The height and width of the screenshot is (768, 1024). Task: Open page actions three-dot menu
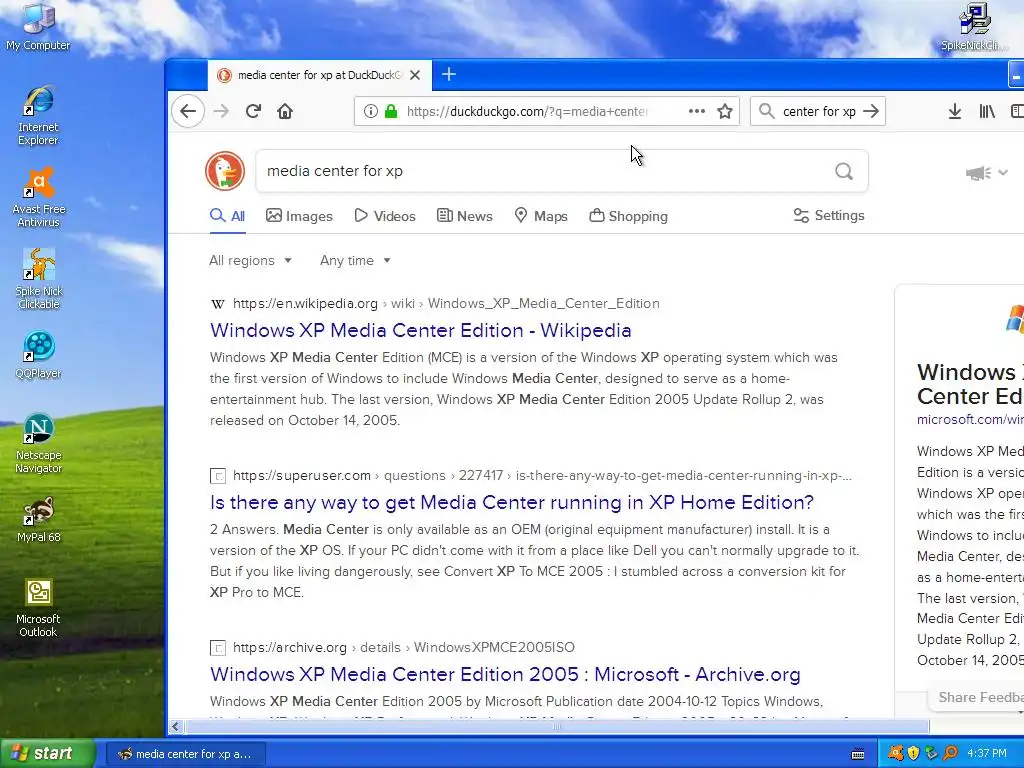point(697,112)
